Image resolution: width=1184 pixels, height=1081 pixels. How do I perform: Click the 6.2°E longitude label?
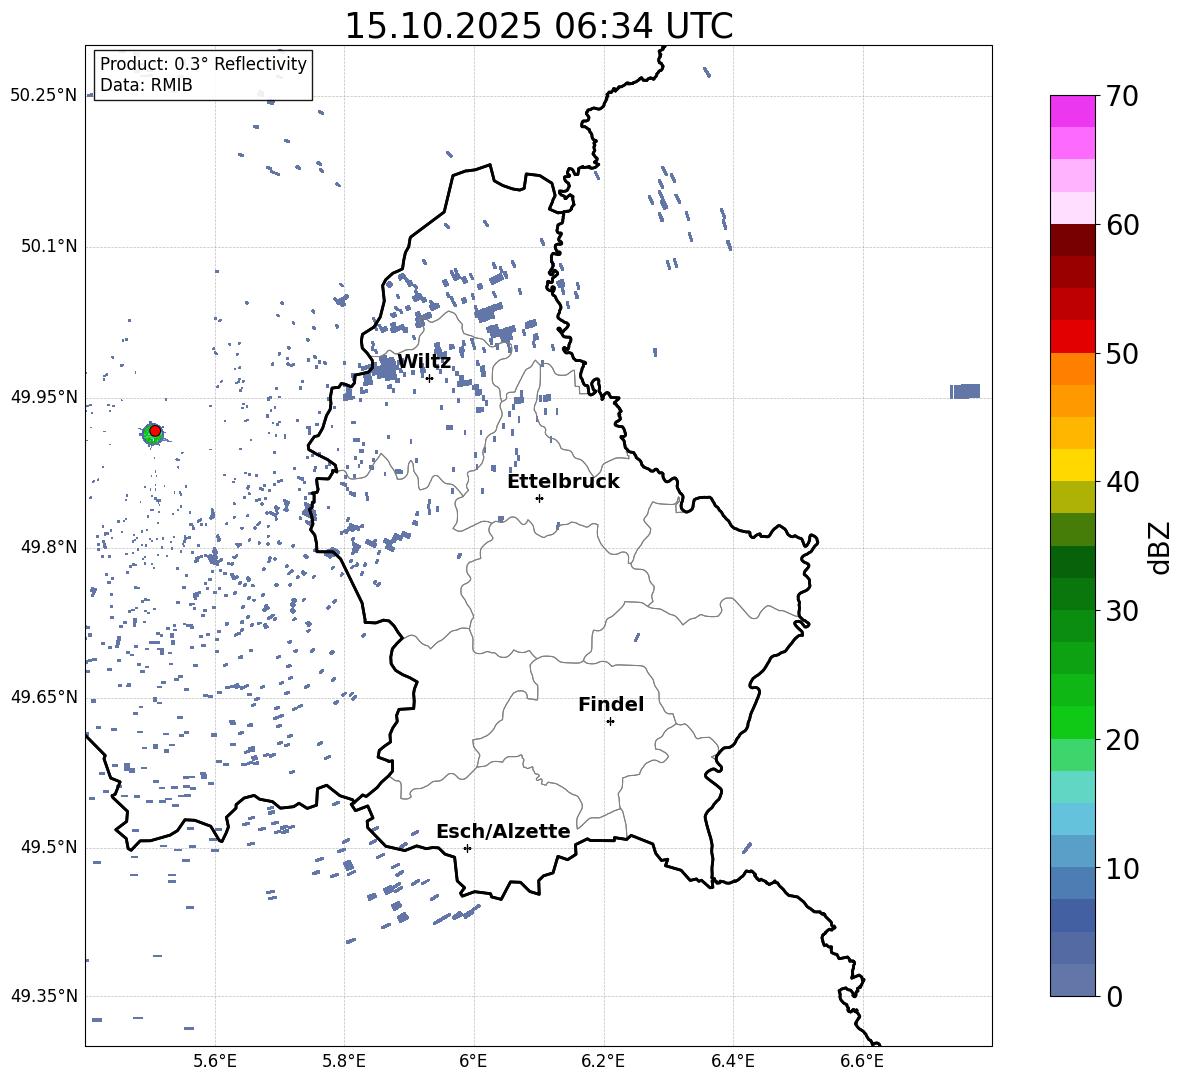(603, 1061)
